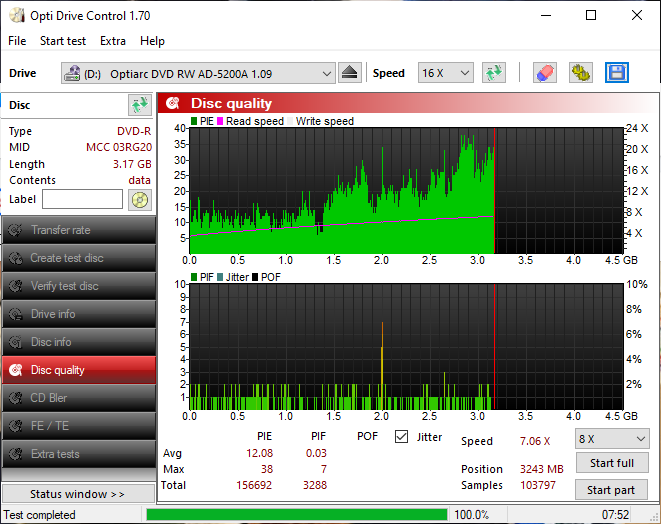The width and height of the screenshot is (661, 524).
Task: Click the PIE graph area
Action: click(x=406, y=191)
